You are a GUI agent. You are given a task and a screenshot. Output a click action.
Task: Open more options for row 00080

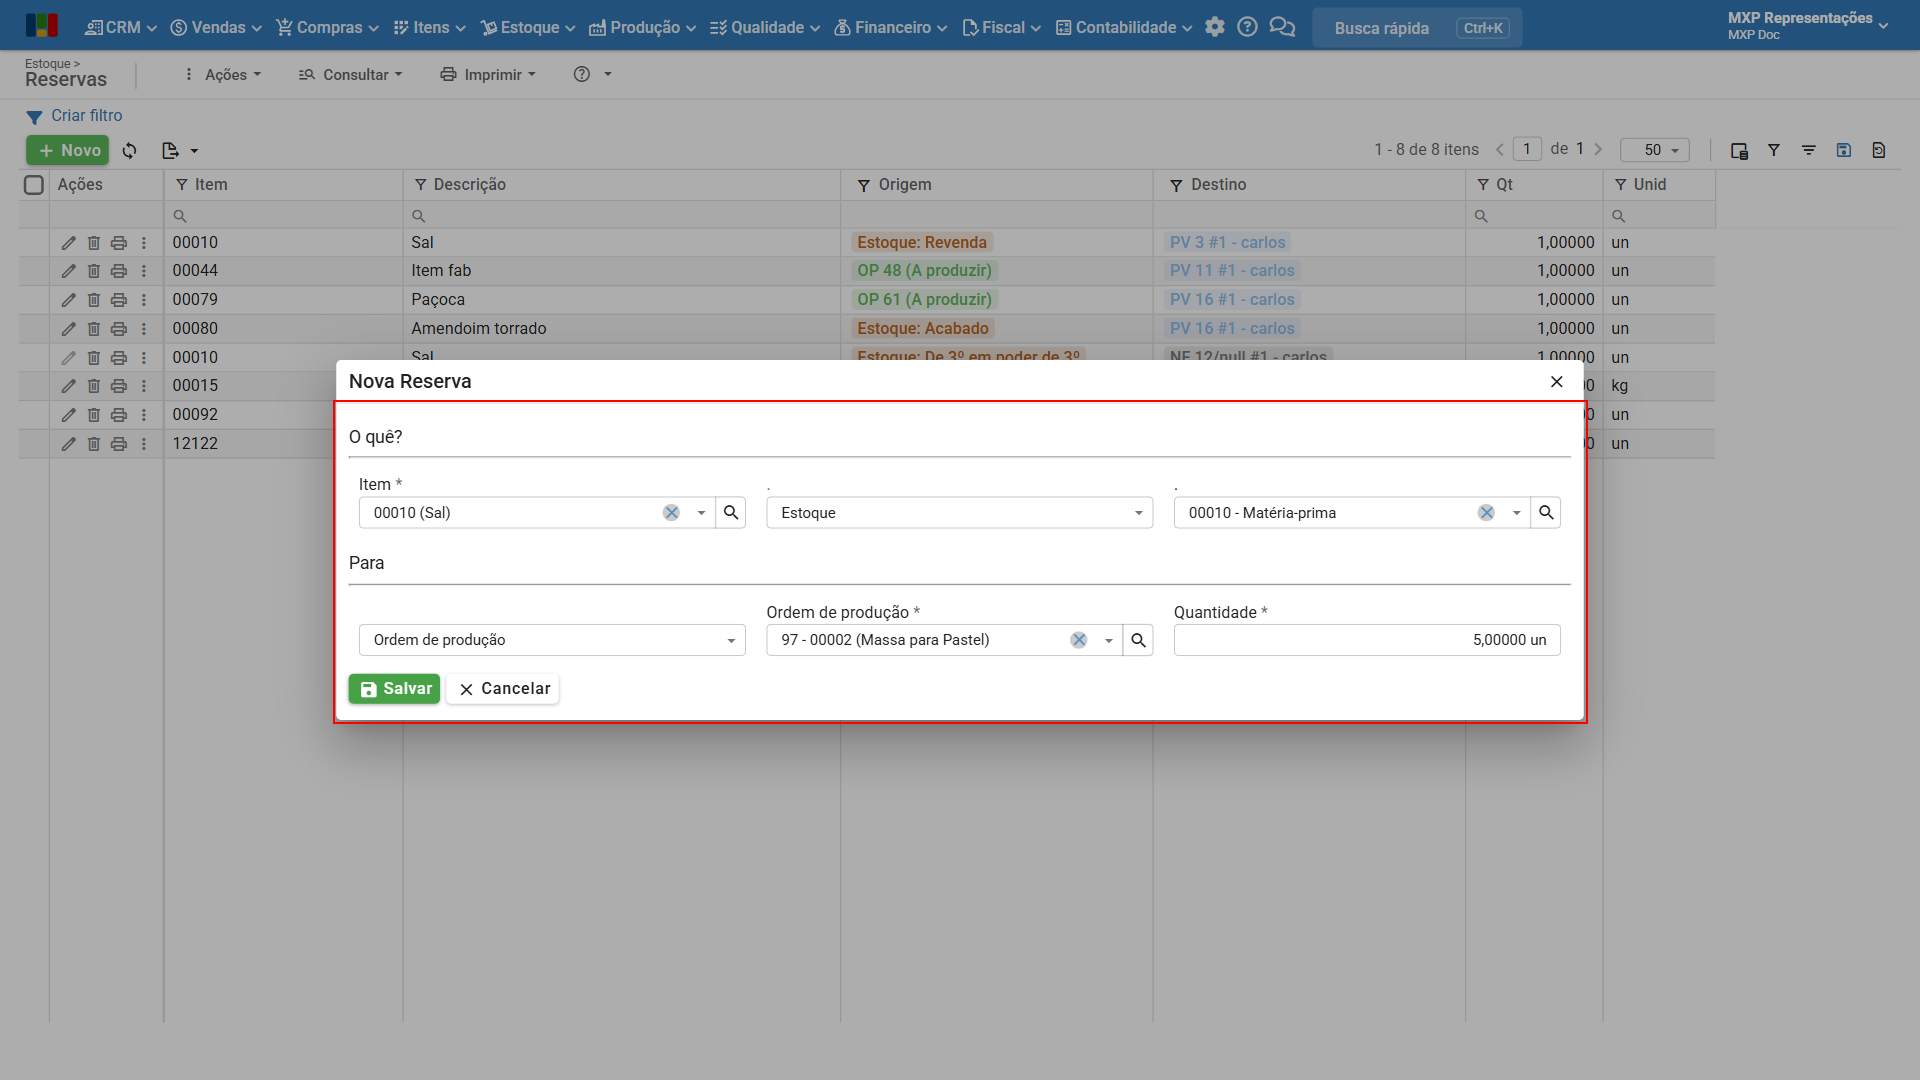pos(144,329)
